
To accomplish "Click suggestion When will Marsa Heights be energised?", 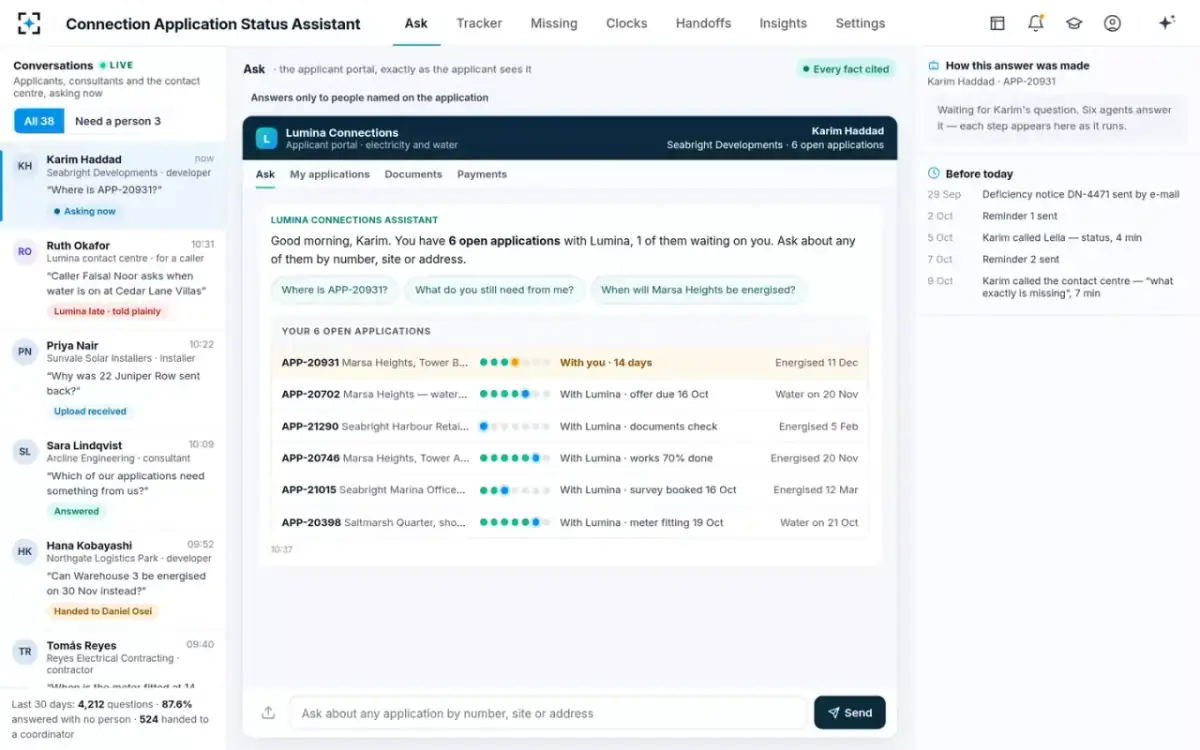I will (x=698, y=290).
